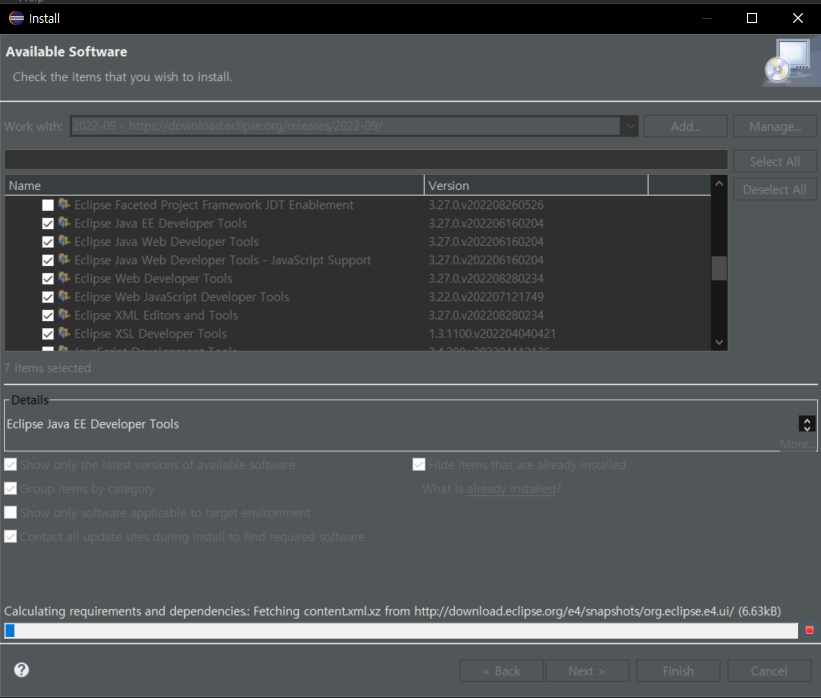Image resolution: width=821 pixels, height=698 pixels.
Task: Toggle Show only the latest versions checkbox
Action: click(10, 464)
